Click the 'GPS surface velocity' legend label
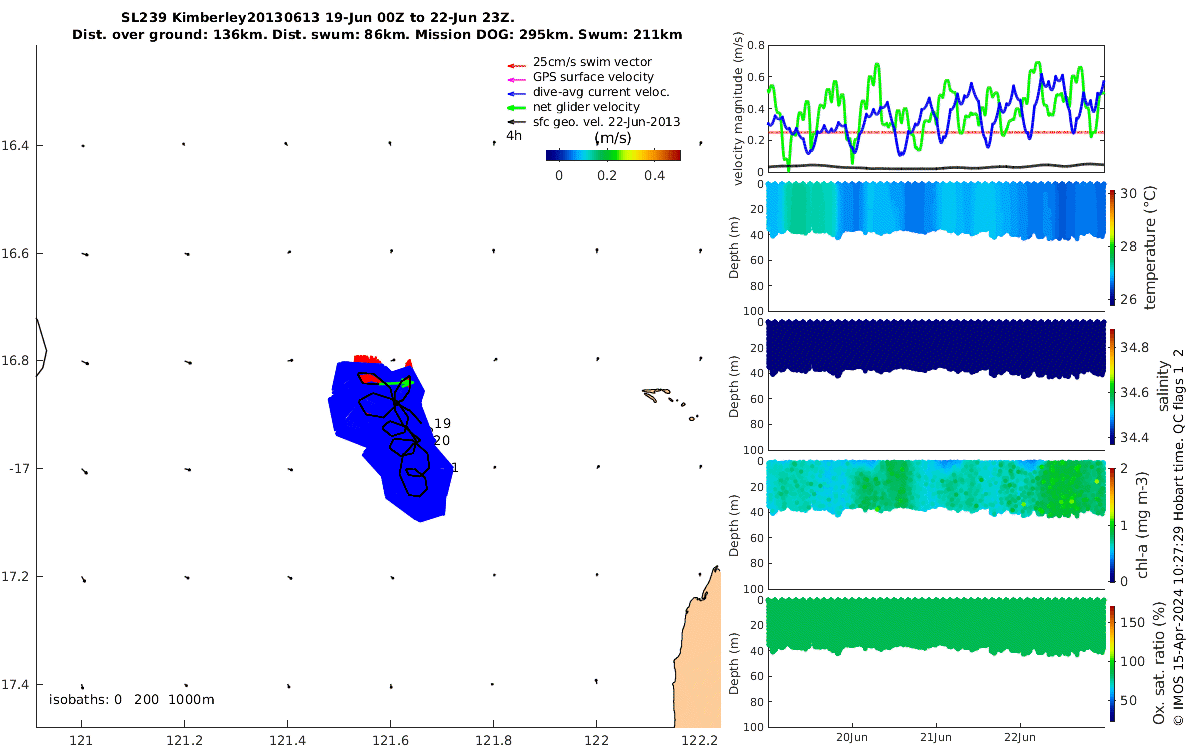This screenshot has height=750, width=1200. coord(593,77)
